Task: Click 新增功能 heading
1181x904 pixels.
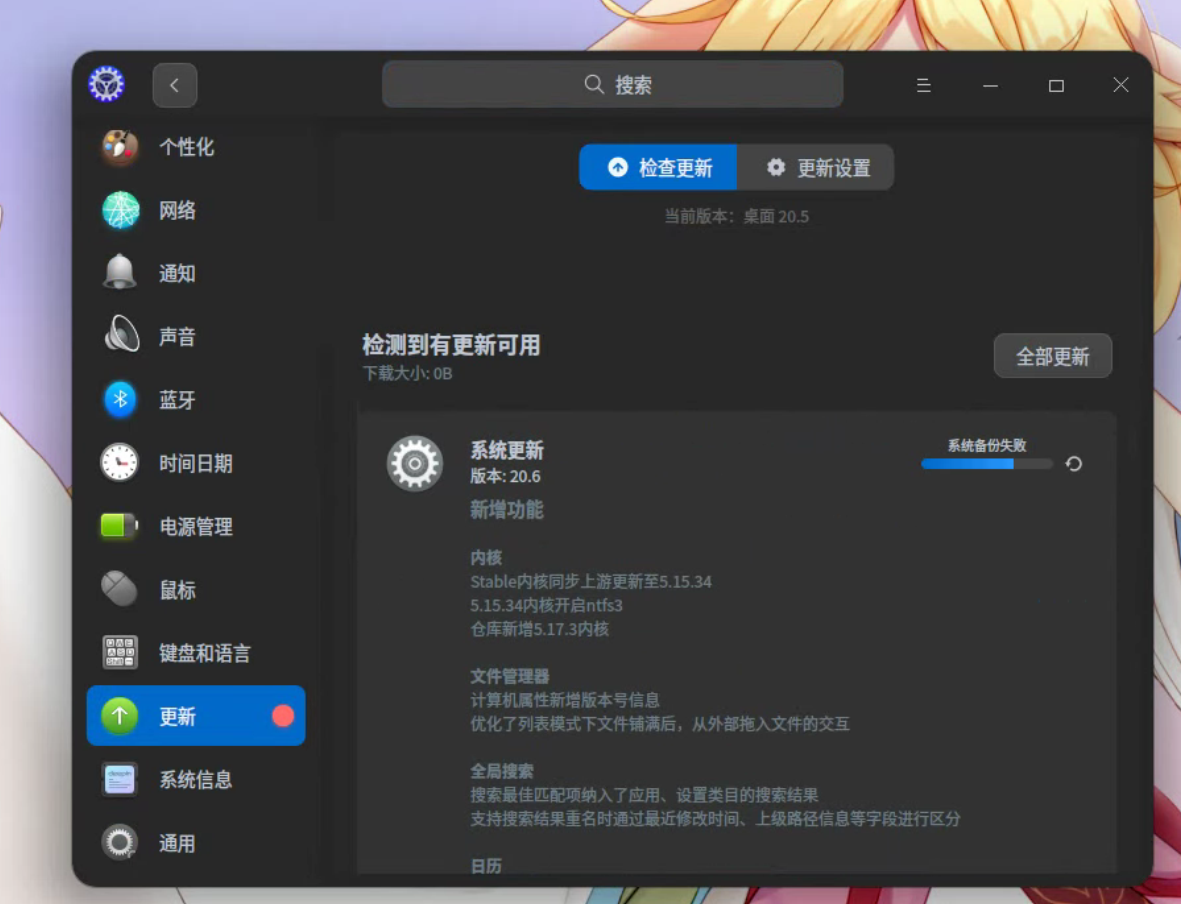Action: 507,510
